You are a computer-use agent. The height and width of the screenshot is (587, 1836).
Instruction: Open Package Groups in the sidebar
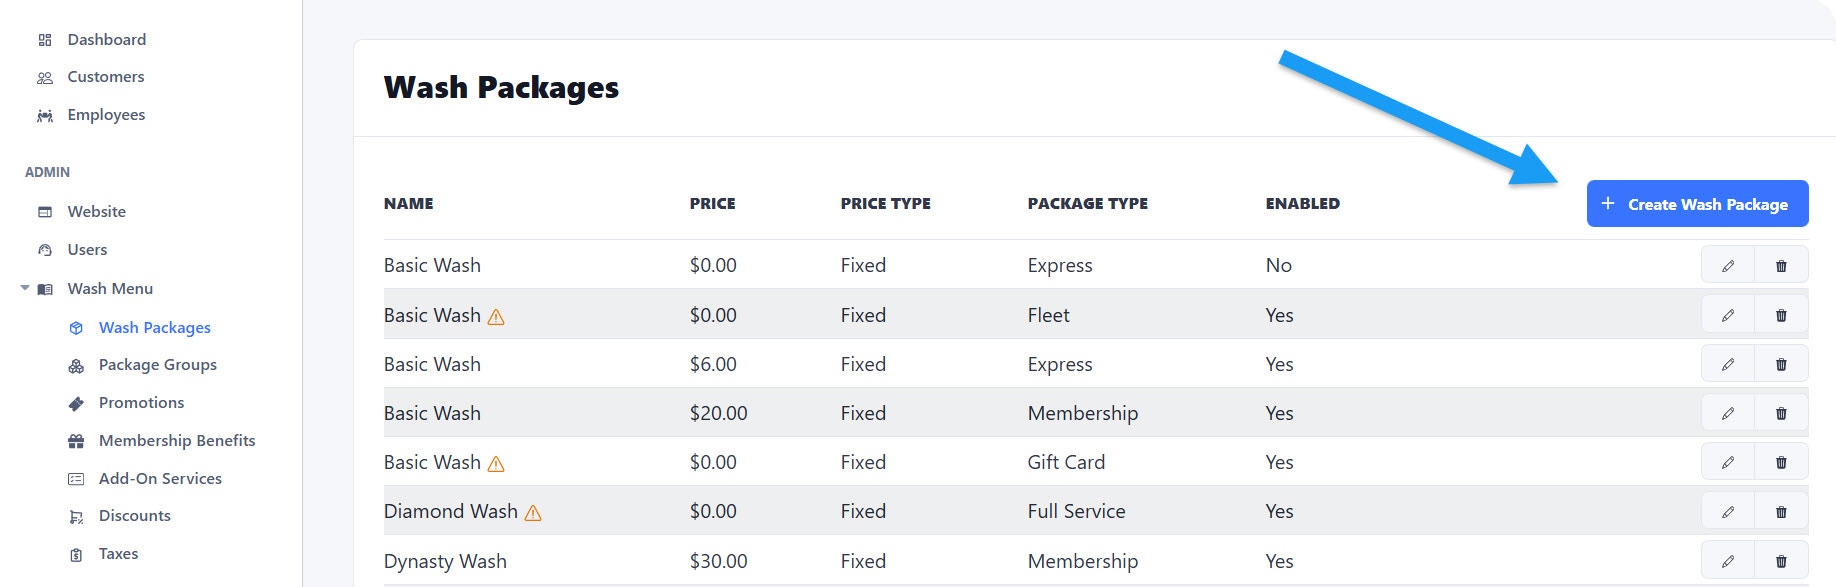[158, 365]
